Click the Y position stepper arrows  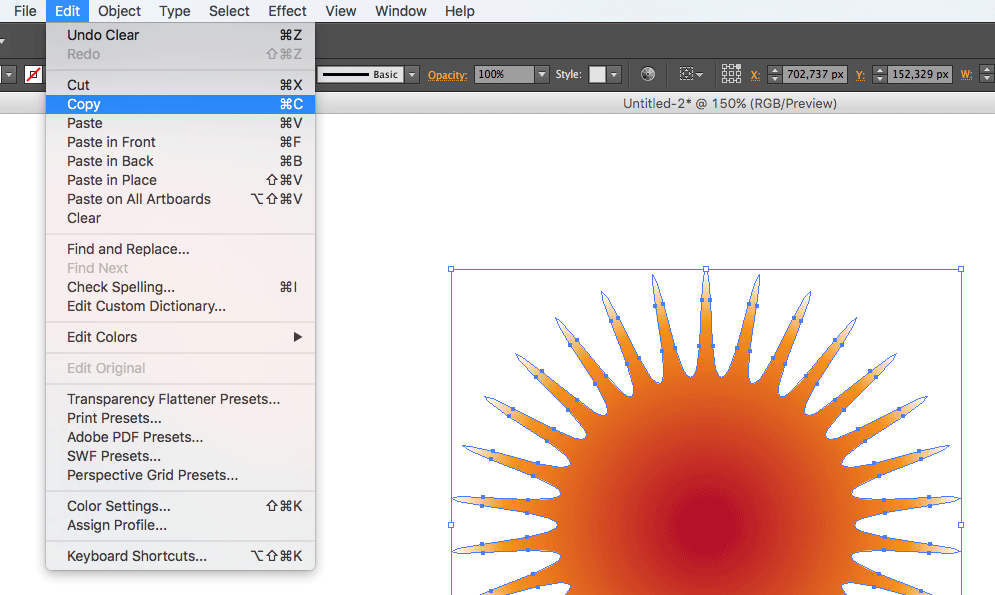(x=879, y=75)
